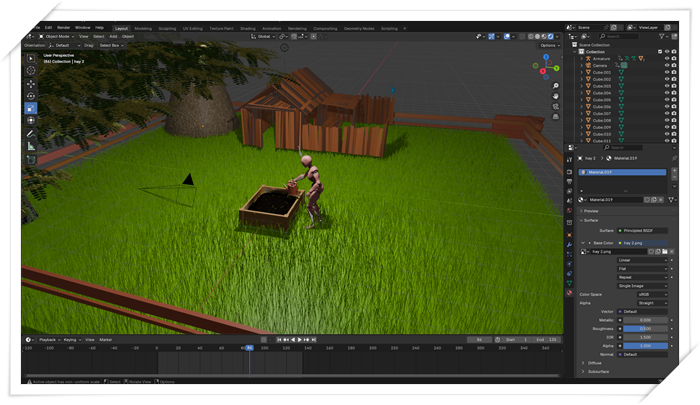Open the Material properties tab icon
The height and width of the screenshot is (405, 700).
(570, 293)
